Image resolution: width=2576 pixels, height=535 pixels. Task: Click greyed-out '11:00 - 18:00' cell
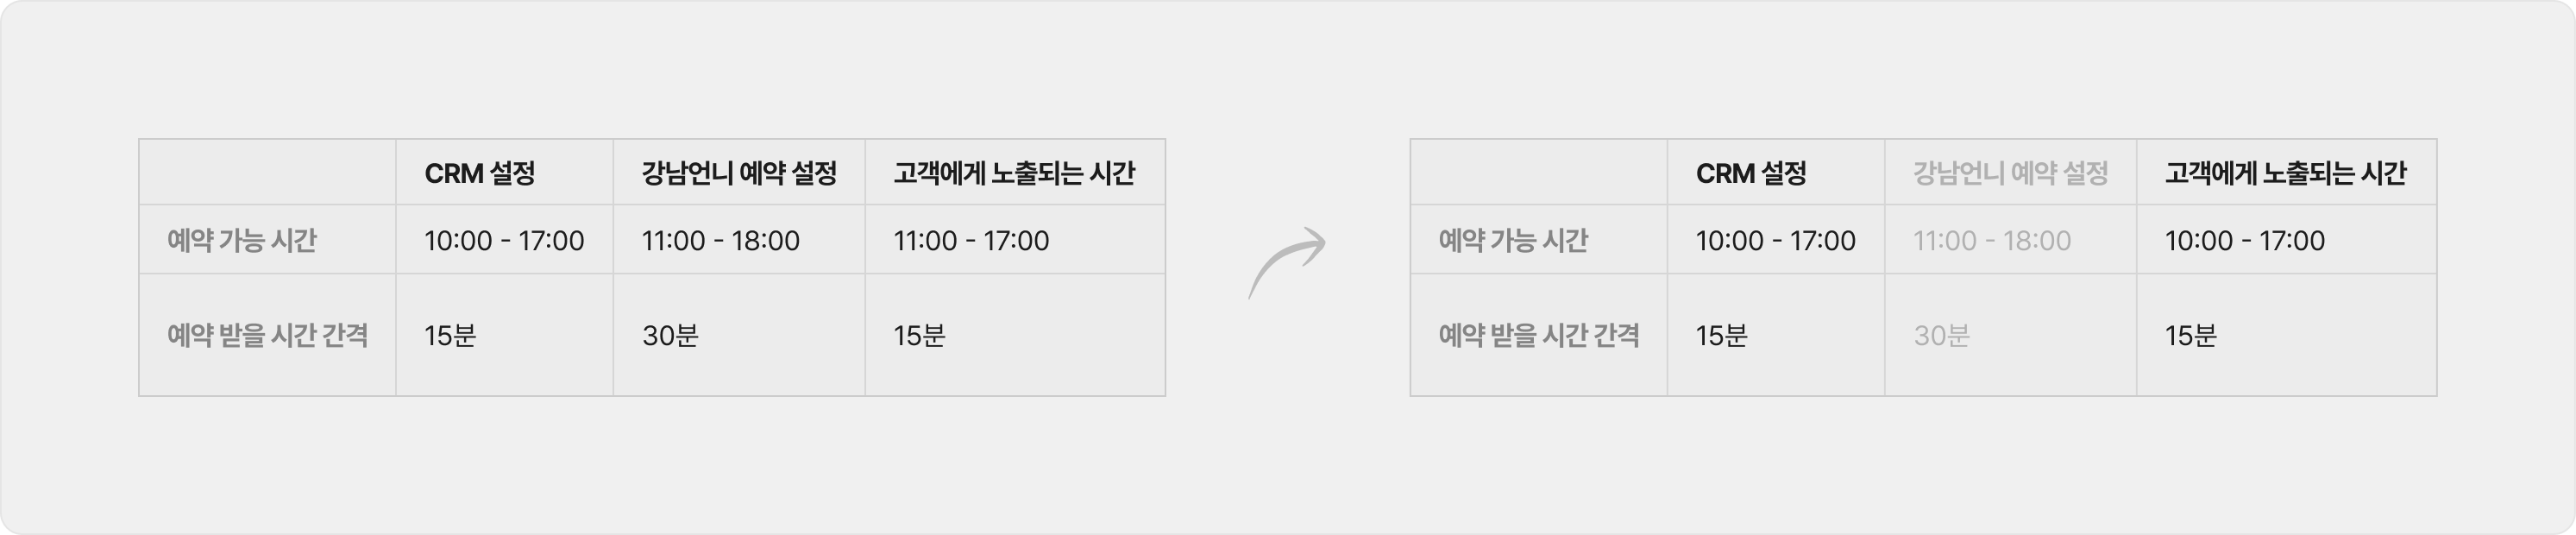tap(1992, 241)
